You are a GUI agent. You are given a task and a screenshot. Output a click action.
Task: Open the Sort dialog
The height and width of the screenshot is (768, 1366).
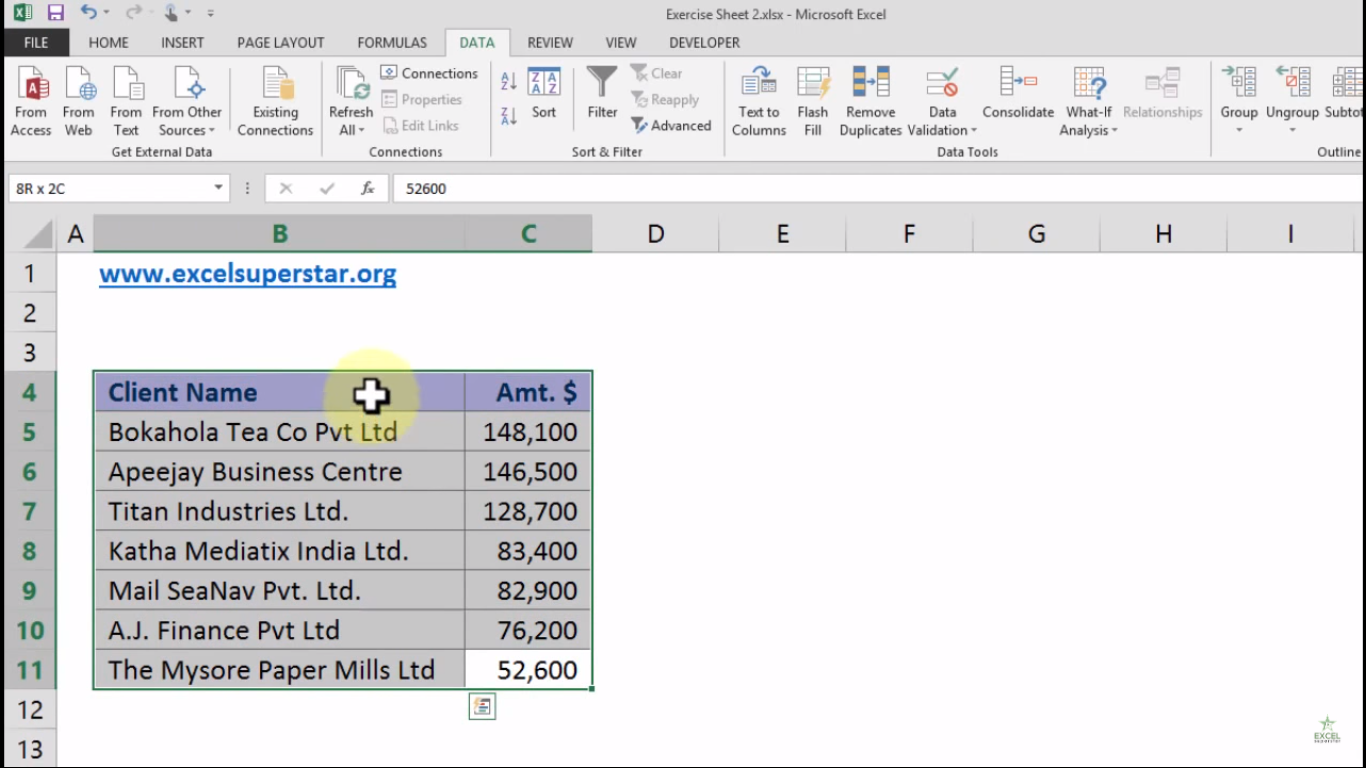(x=544, y=94)
